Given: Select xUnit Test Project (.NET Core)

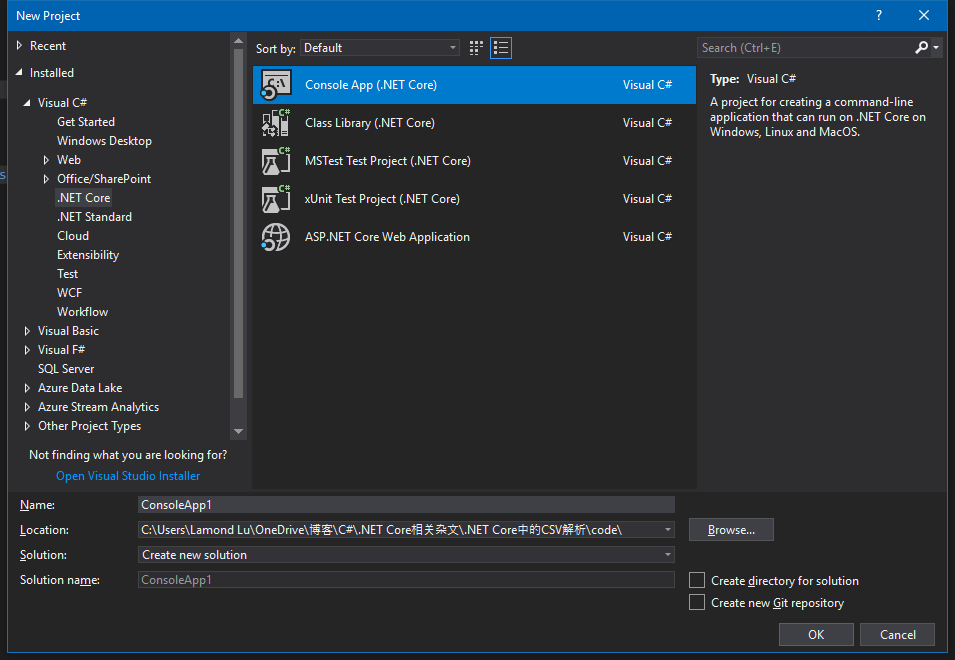Looking at the screenshot, I should point(474,198).
